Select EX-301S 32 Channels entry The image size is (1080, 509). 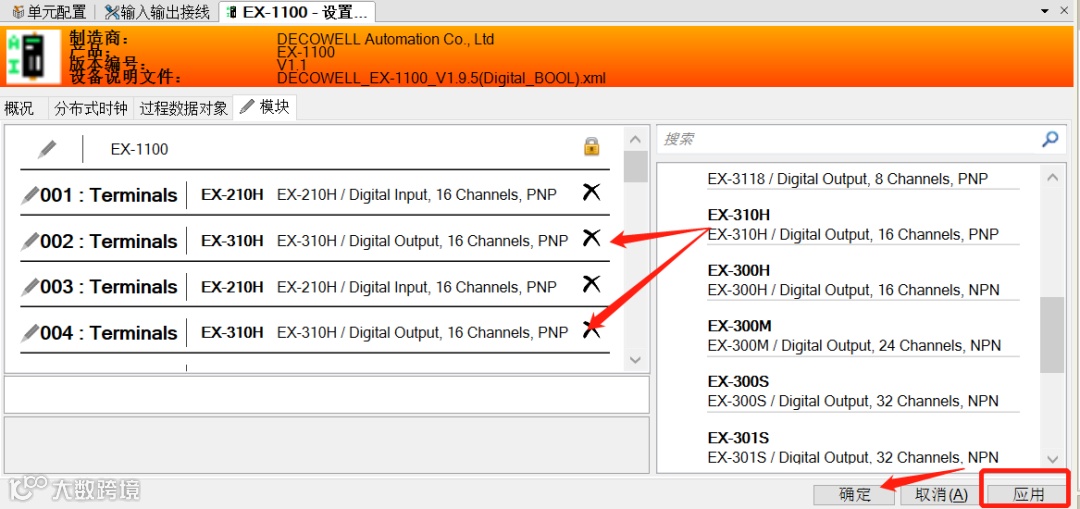click(863, 447)
